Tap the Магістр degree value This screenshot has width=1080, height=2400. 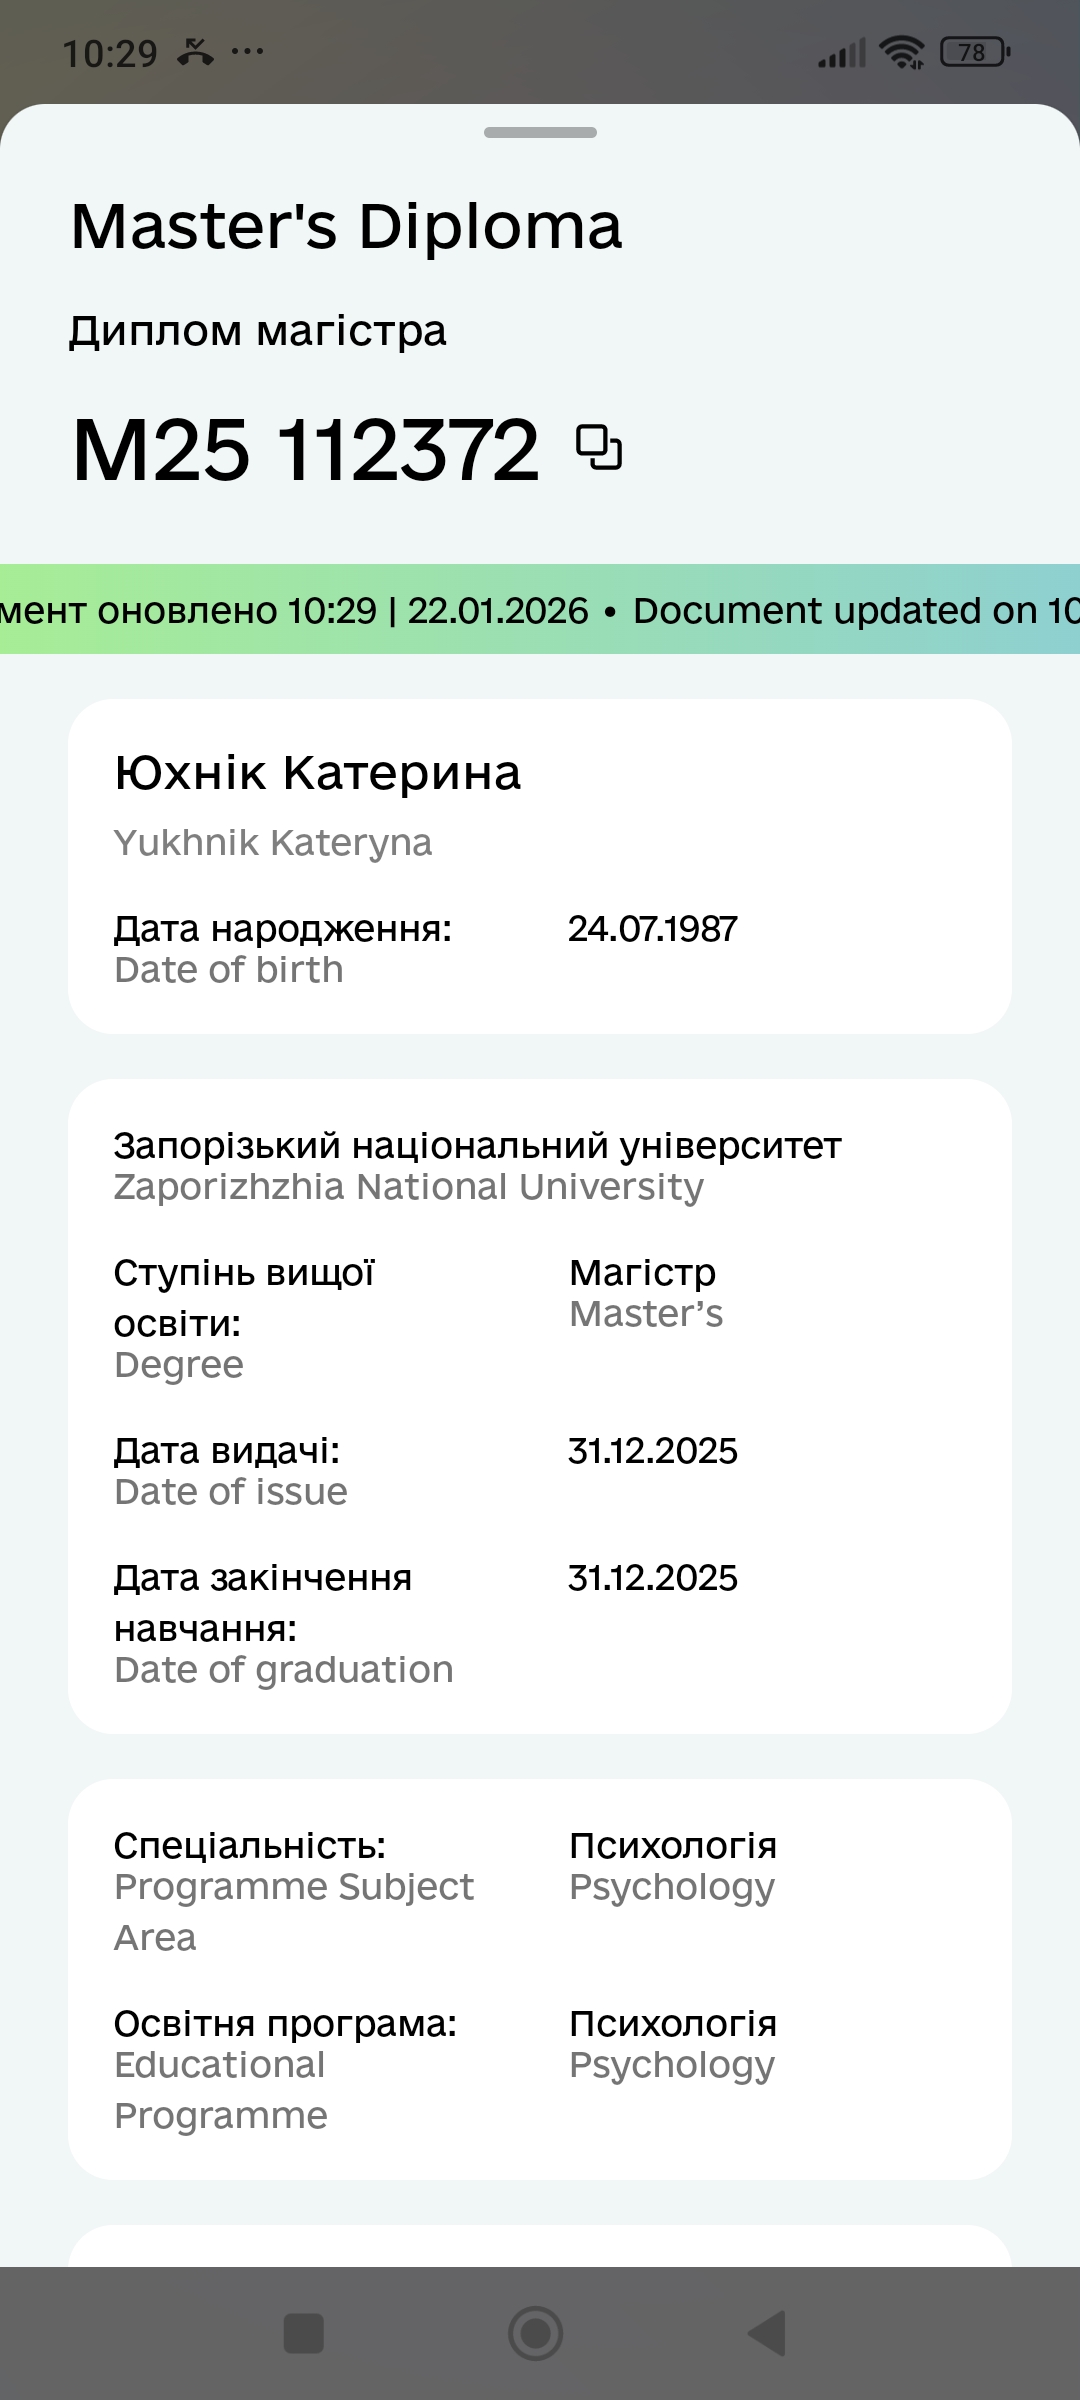pyautogui.click(x=643, y=1273)
